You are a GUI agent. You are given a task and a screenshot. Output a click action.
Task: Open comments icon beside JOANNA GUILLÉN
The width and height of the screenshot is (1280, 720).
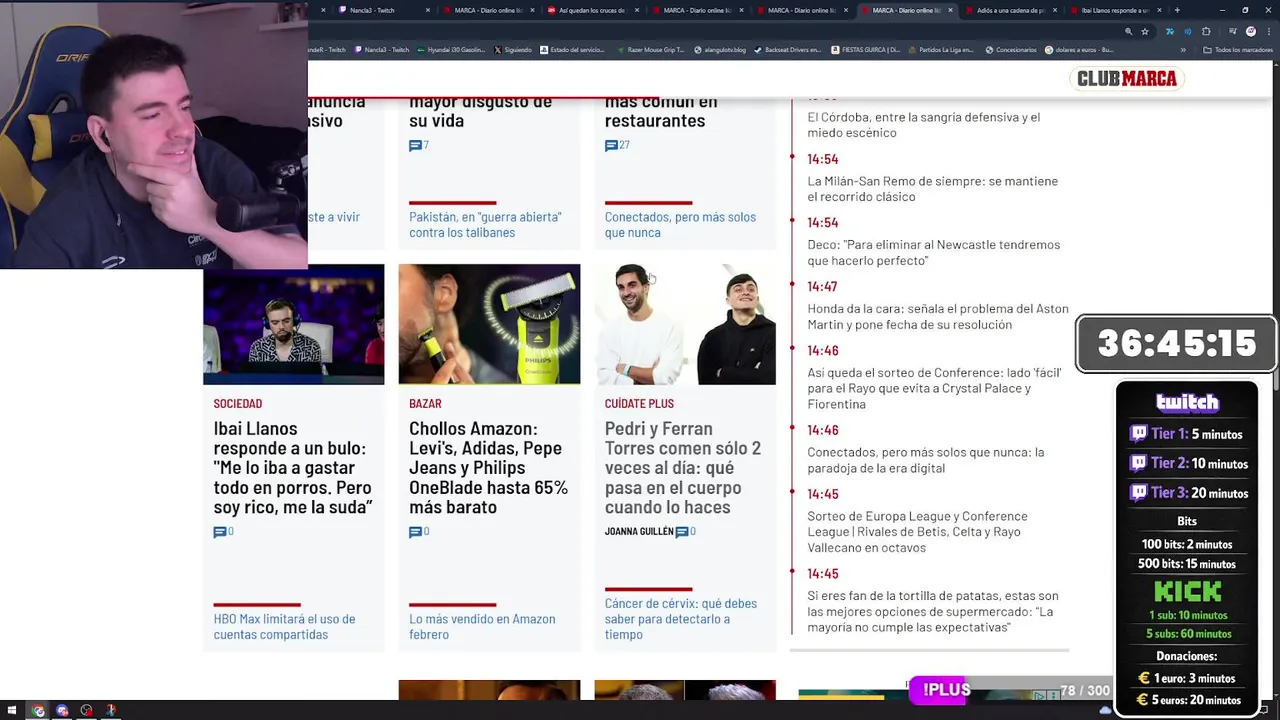click(682, 532)
